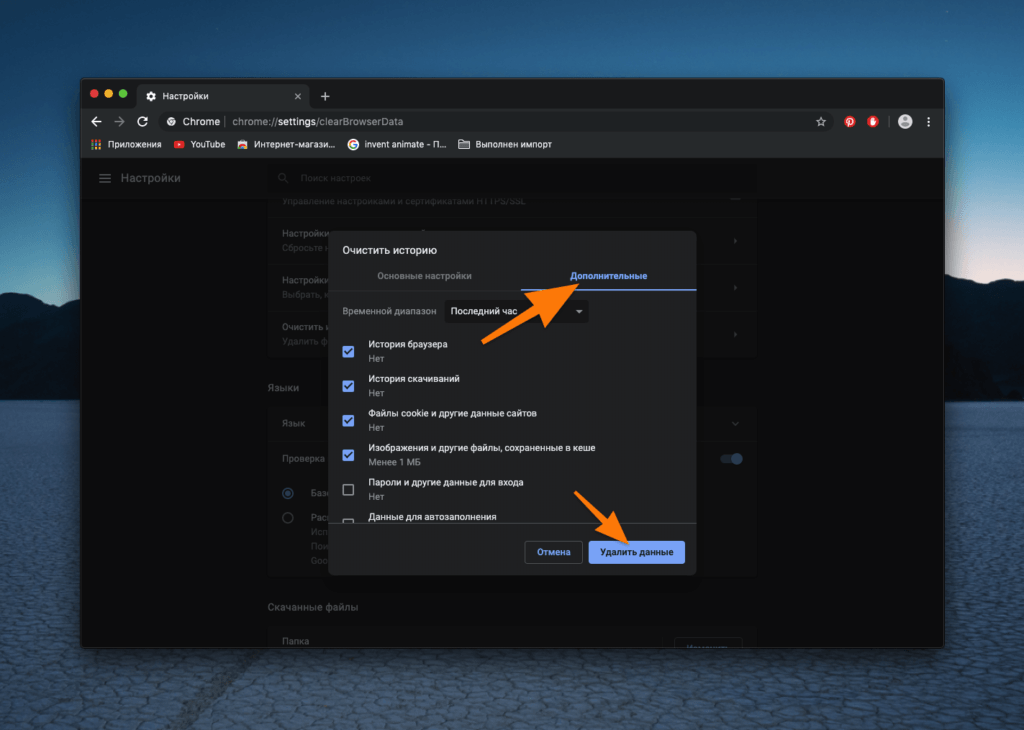The height and width of the screenshot is (730, 1024).
Task: Click the gear icon on Настройки tab
Action: [x=151, y=97]
